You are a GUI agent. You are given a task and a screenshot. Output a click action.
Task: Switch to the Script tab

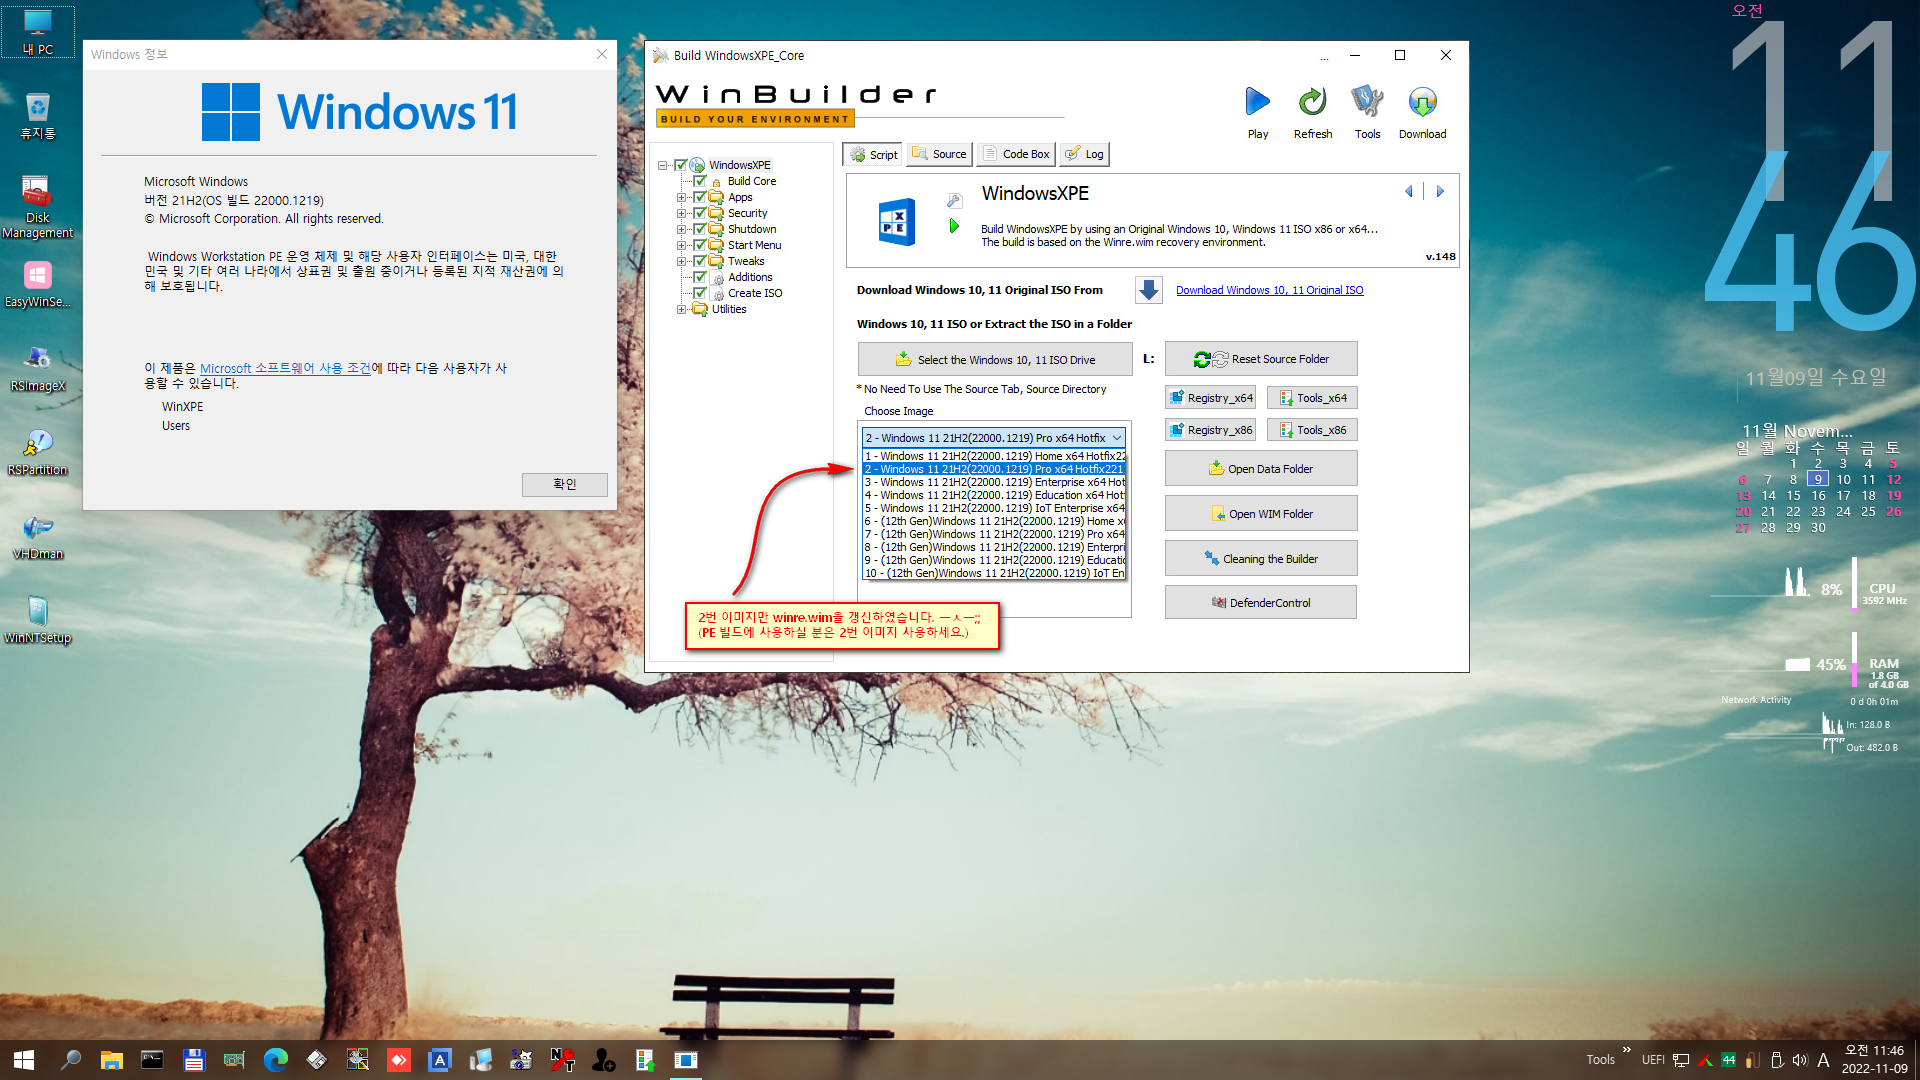[873, 154]
